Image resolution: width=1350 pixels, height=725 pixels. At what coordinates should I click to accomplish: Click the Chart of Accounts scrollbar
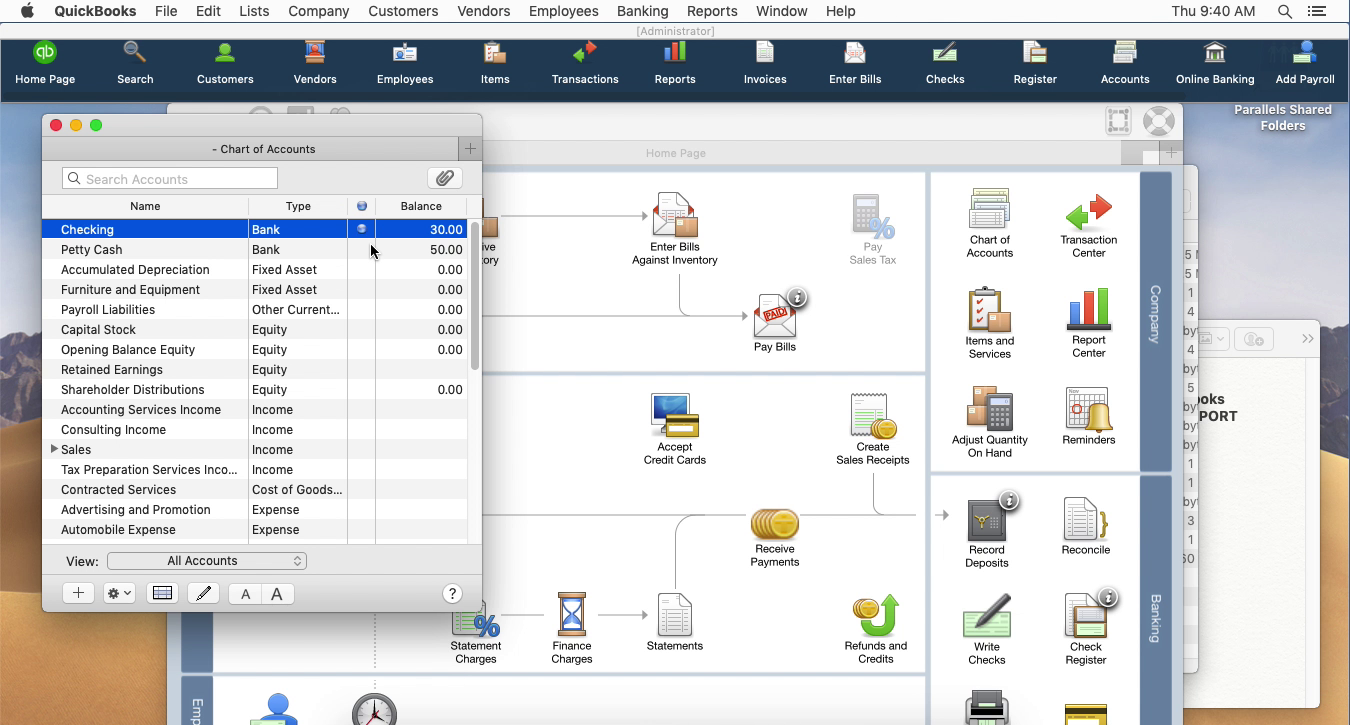coord(474,297)
